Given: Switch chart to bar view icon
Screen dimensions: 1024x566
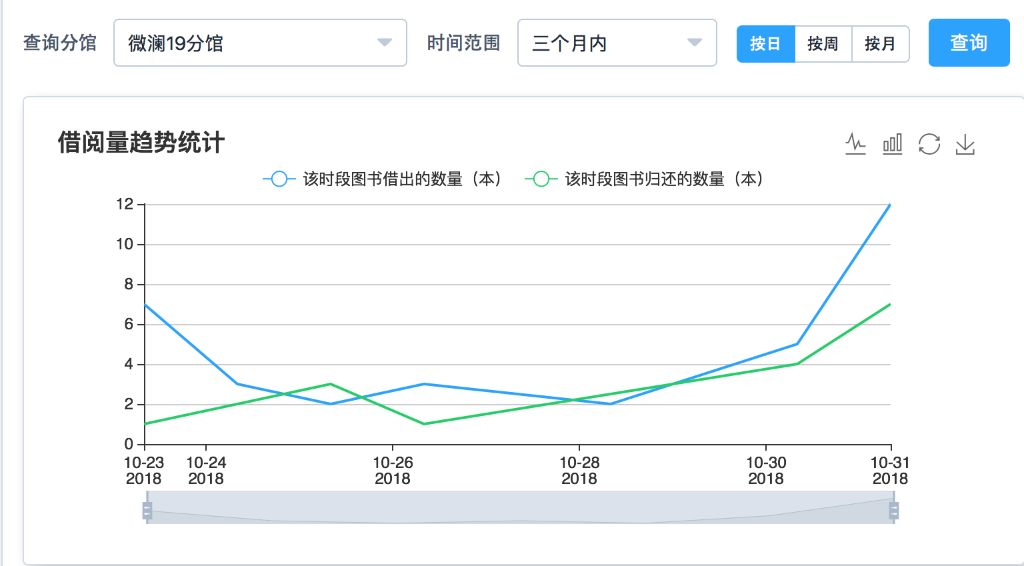Looking at the screenshot, I should (892, 144).
